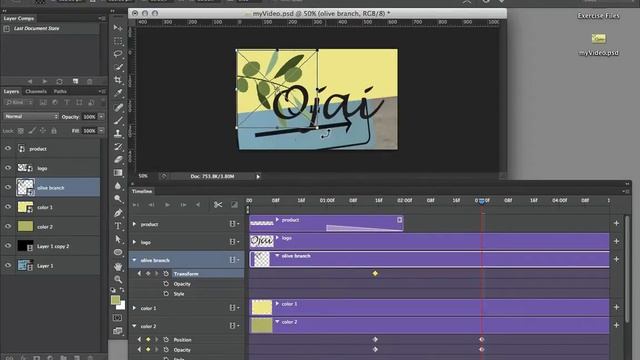Select the Clone Stamp tool
Image resolution: width=640 pixels, height=360 pixels.
[118, 133]
